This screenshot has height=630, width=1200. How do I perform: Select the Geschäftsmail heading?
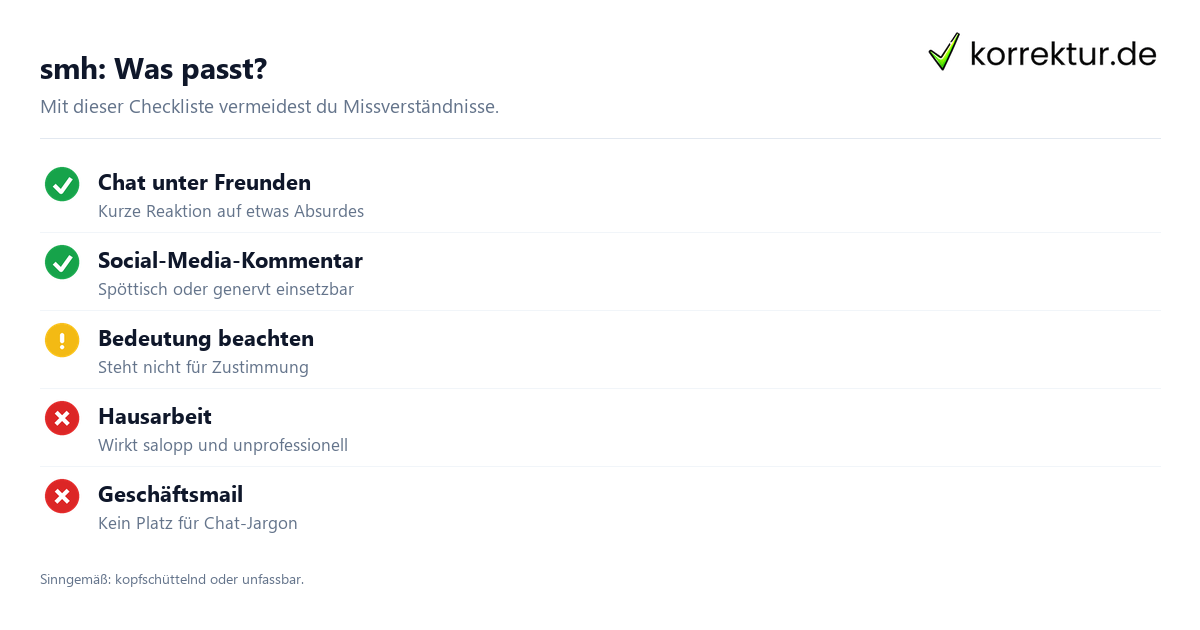170,495
